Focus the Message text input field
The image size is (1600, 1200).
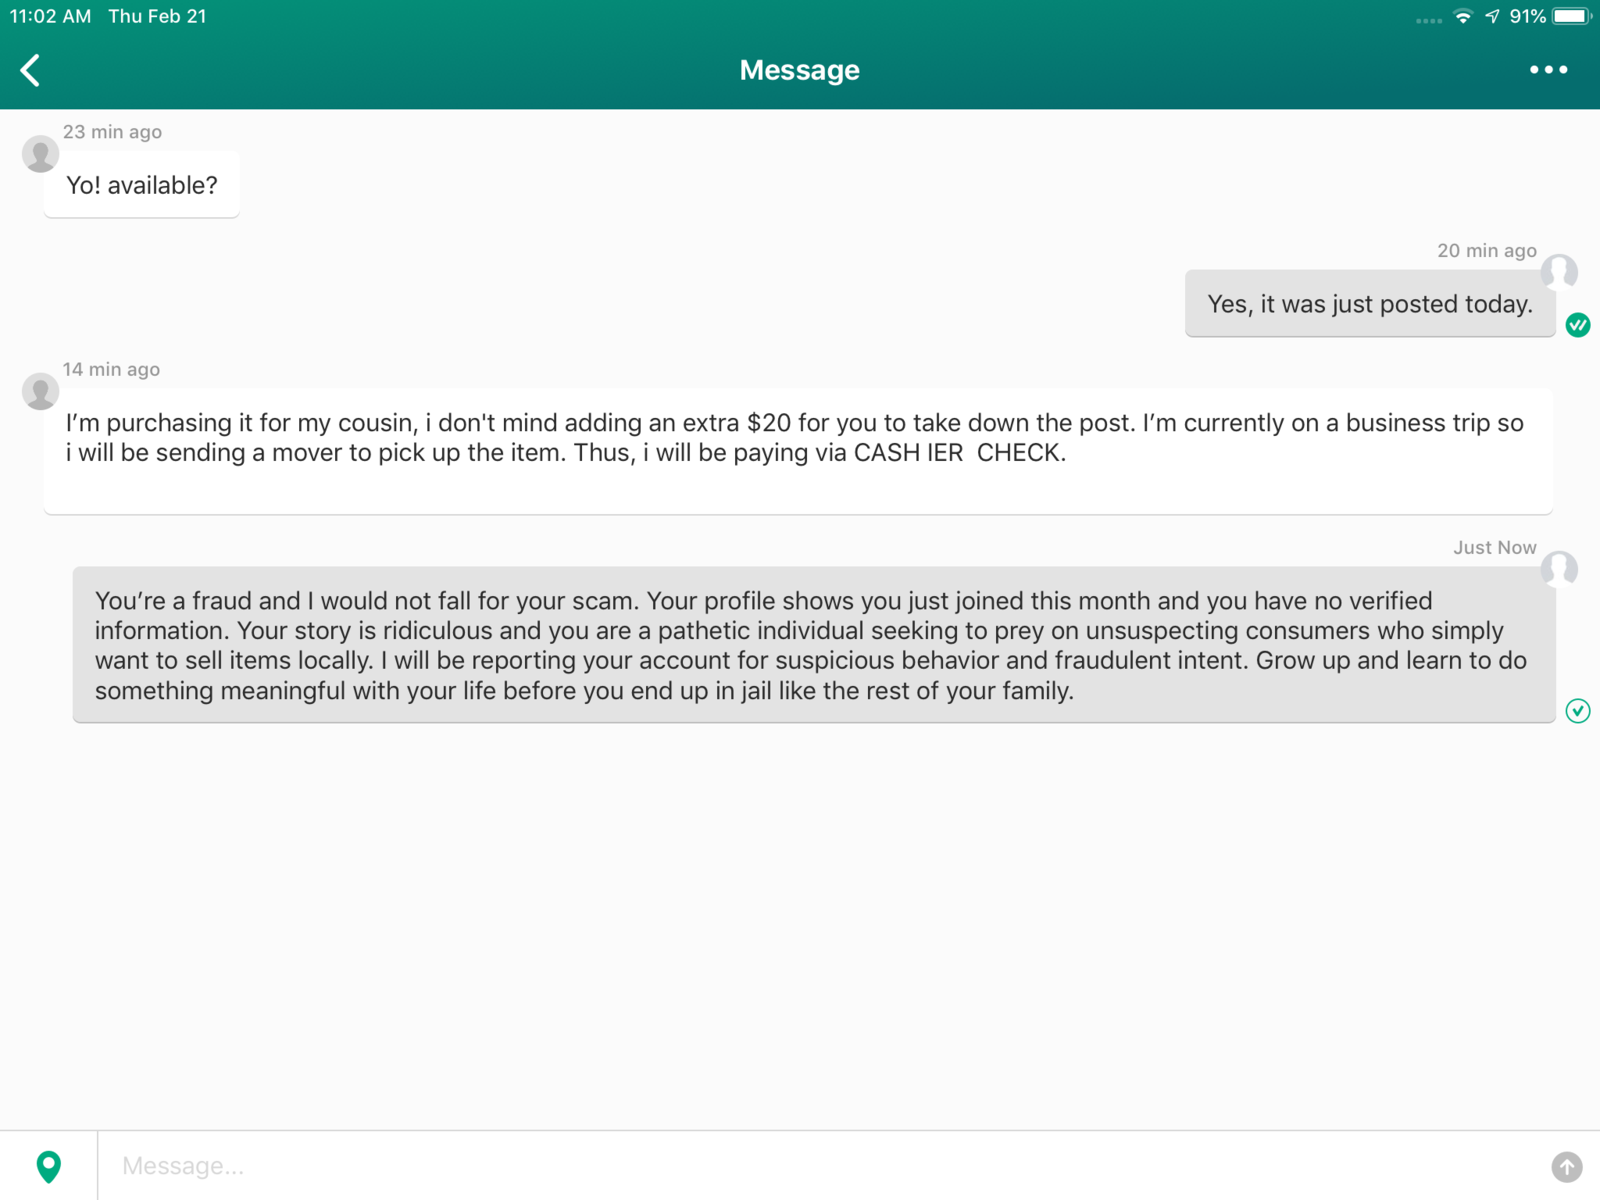point(820,1166)
